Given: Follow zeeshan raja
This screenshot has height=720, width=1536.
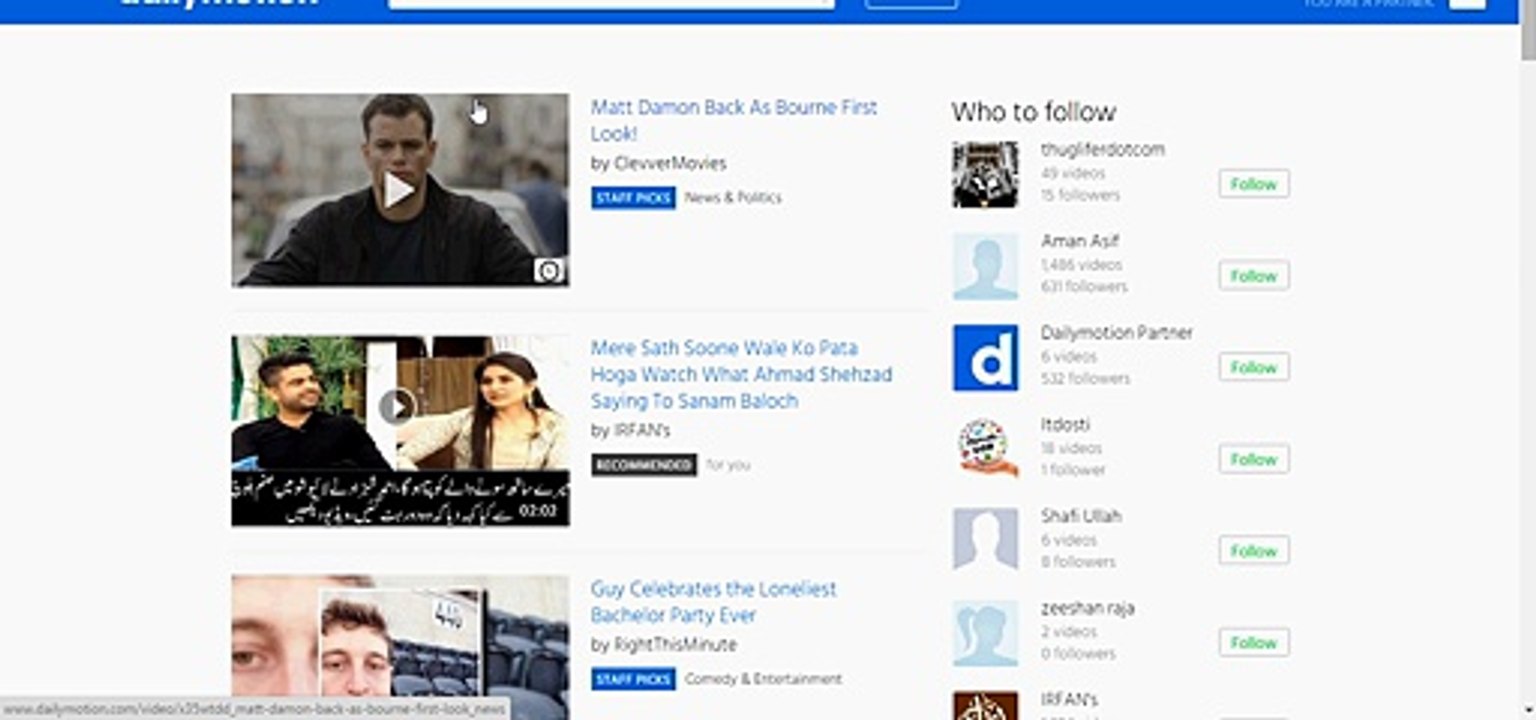Looking at the screenshot, I should tap(1254, 642).
